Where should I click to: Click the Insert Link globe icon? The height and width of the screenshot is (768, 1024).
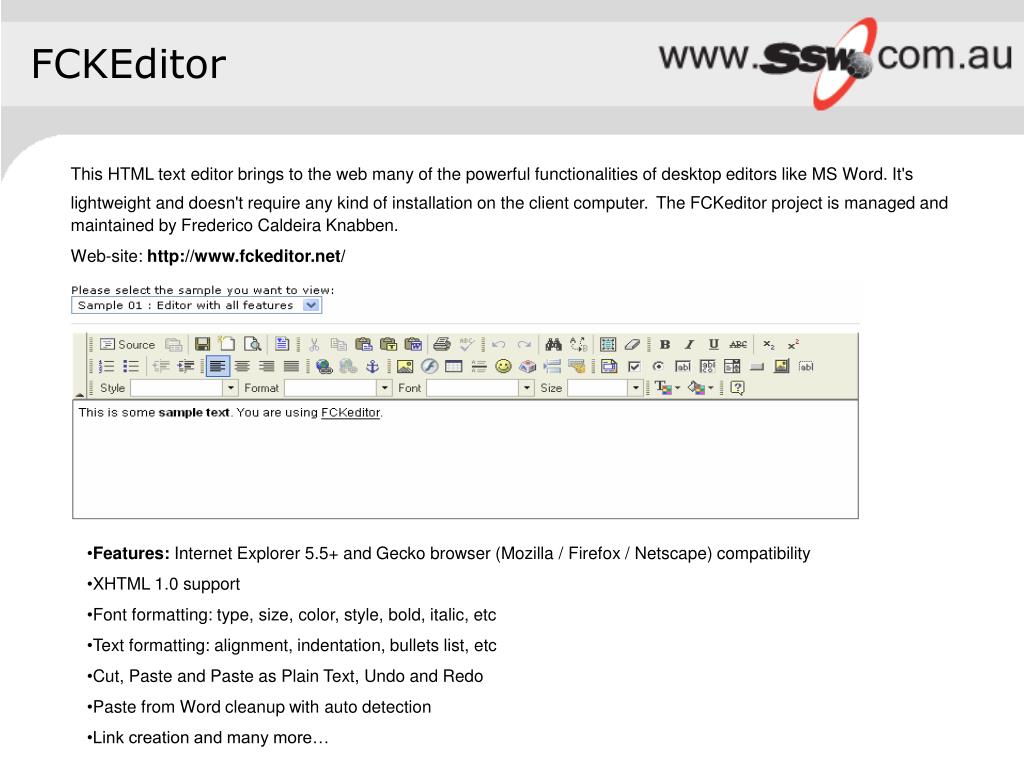(x=324, y=366)
